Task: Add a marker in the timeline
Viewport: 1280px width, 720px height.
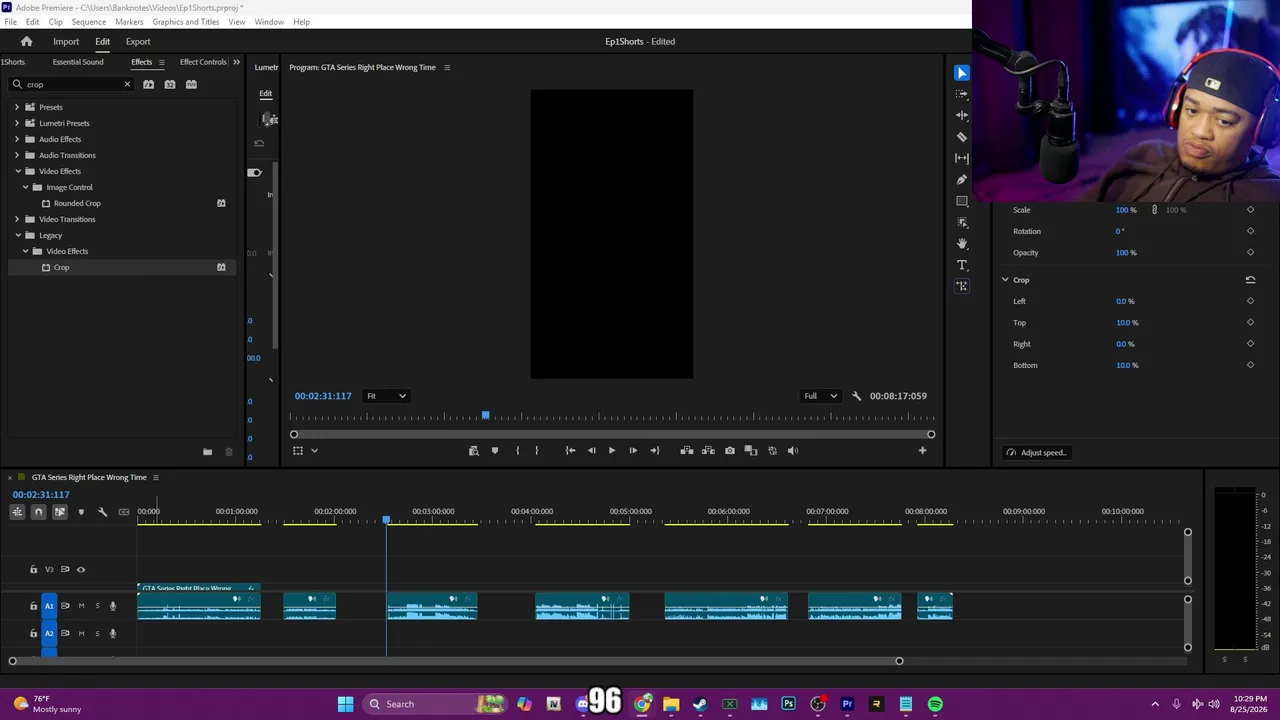Action: (81, 512)
